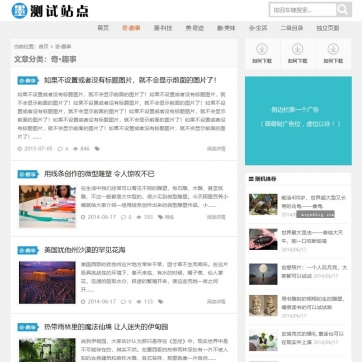Open the book sculpture thumbnail

coord(263,305)
